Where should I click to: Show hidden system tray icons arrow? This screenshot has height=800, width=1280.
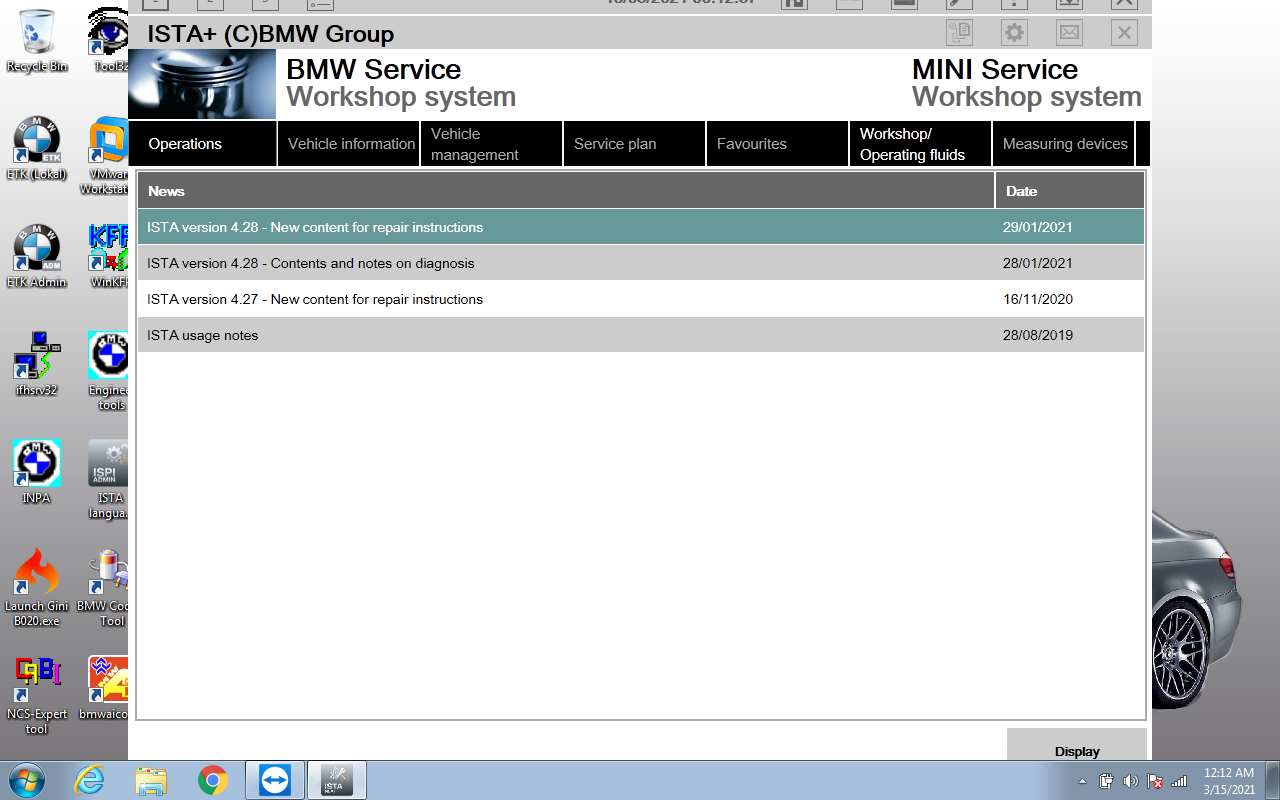coord(1083,781)
